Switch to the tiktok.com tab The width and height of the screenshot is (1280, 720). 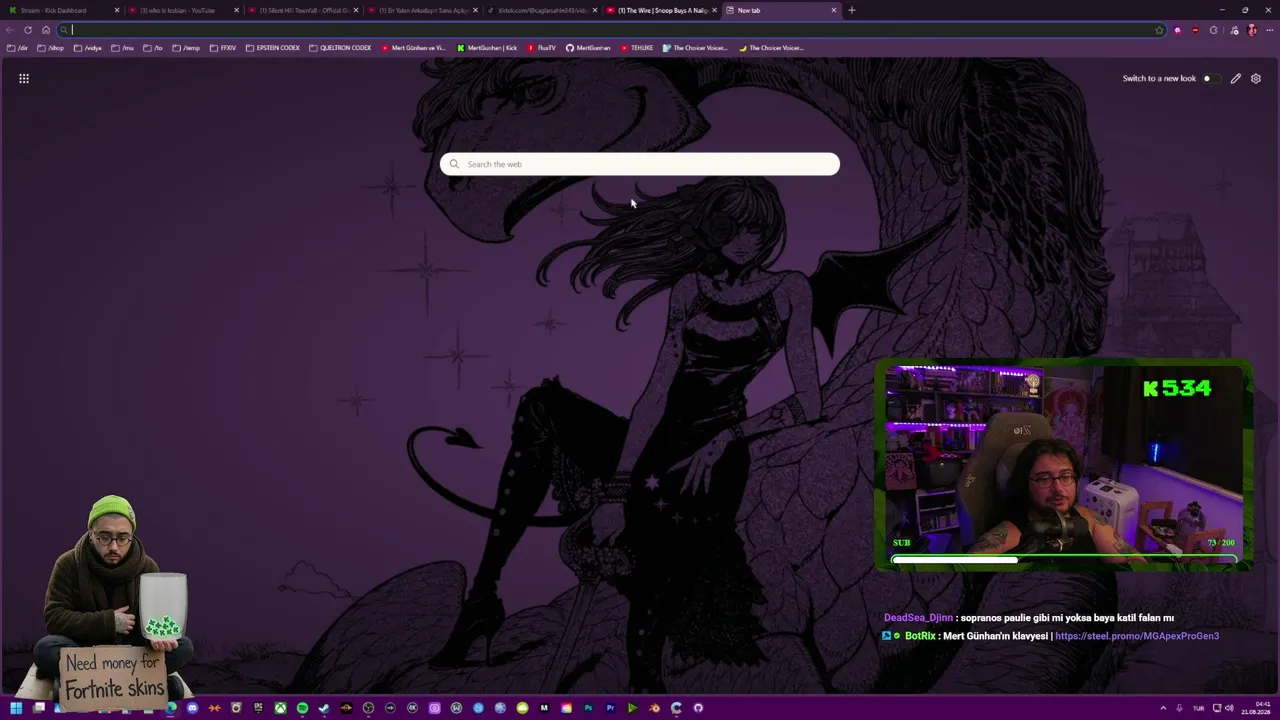click(540, 10)
